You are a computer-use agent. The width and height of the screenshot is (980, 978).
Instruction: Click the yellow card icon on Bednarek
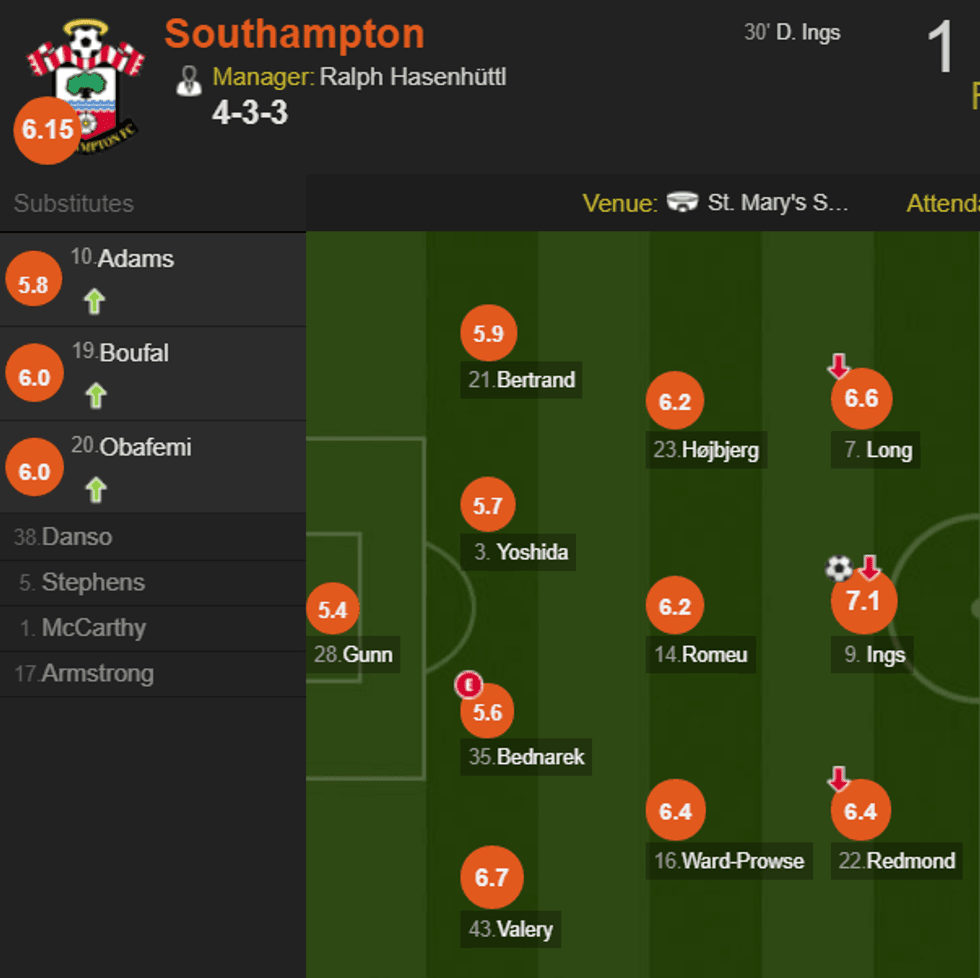[x=468, y=685]
